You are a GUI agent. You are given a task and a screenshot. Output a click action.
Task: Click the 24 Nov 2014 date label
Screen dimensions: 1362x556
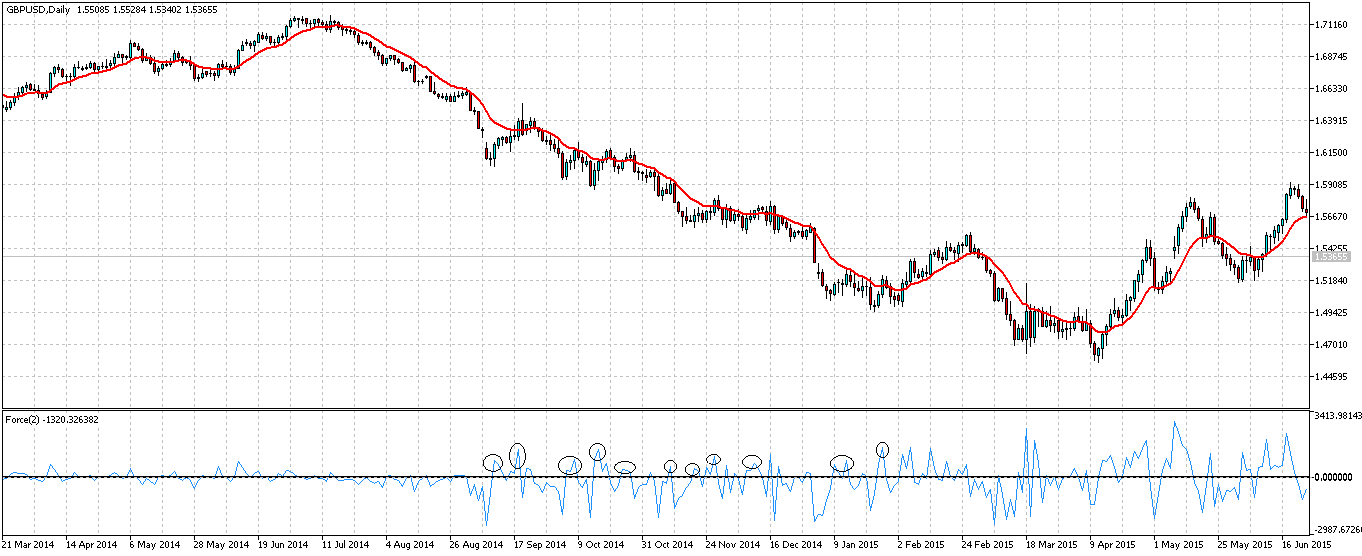pos(731,545)
